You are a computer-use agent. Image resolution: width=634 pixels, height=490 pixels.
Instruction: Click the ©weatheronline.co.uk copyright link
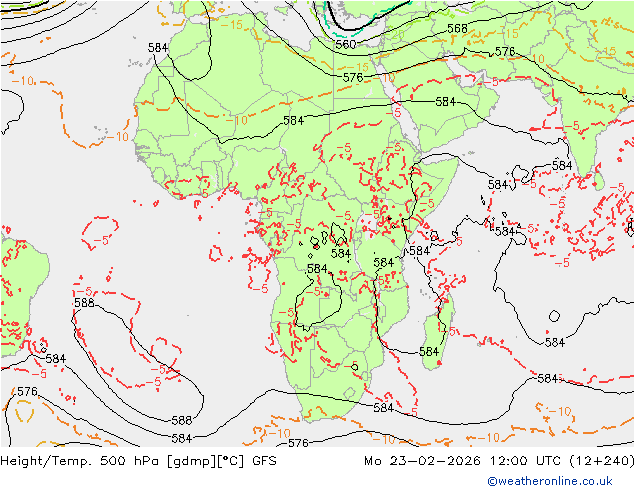550,481
